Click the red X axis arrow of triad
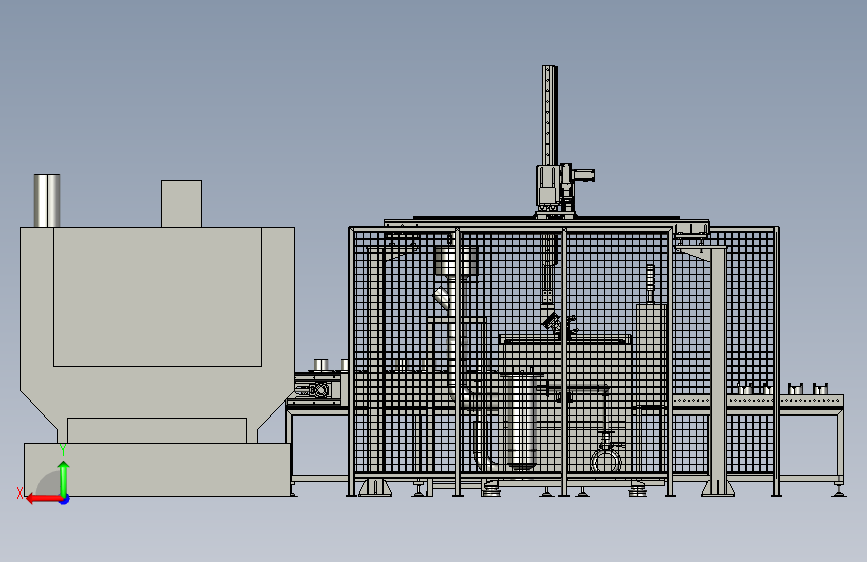The image size is (867, 562). click(x=43, y=499)
